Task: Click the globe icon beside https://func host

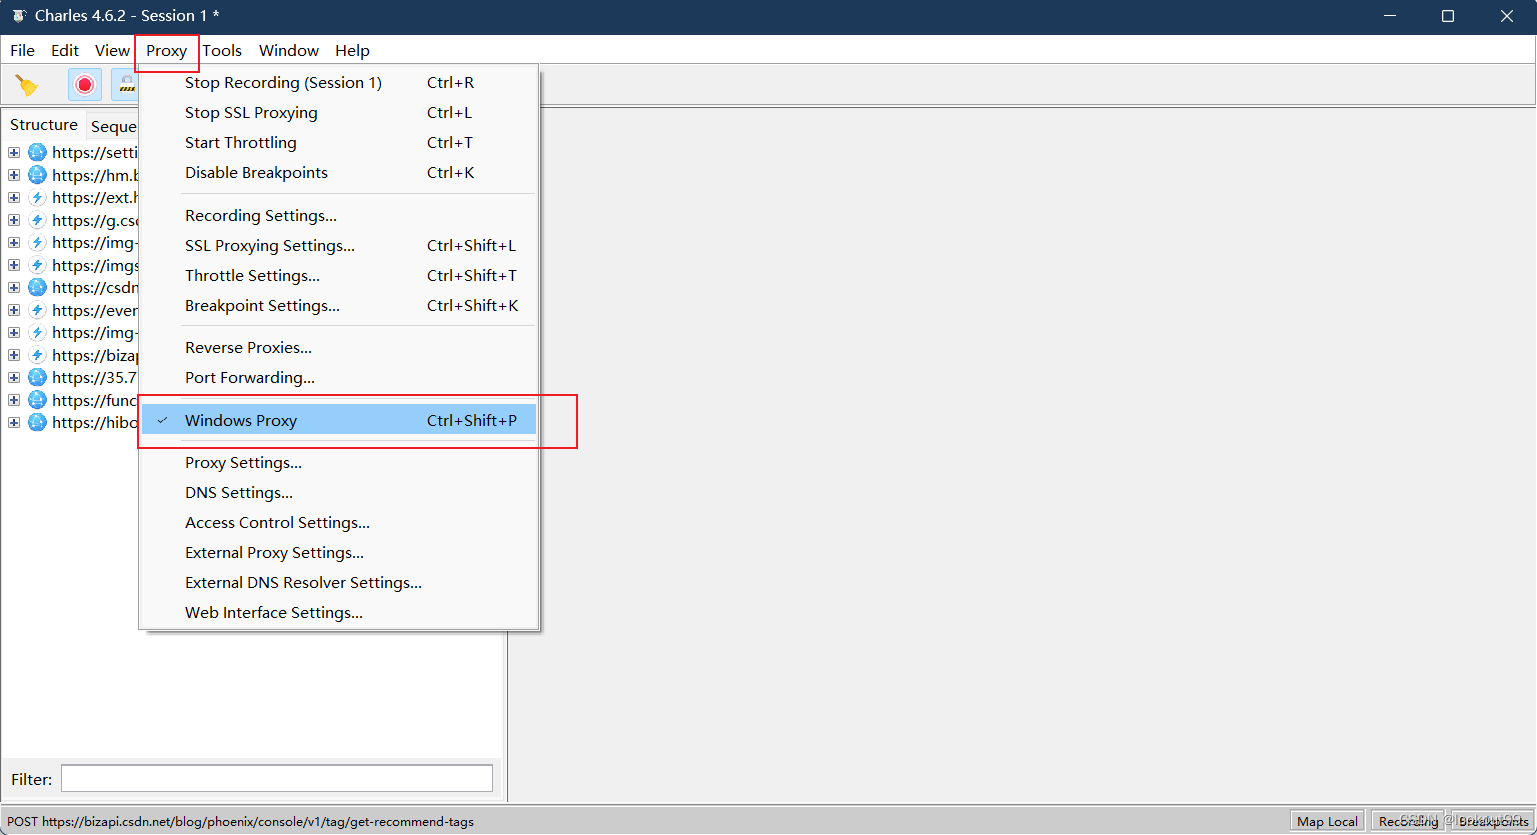Action: click(37, 400)
